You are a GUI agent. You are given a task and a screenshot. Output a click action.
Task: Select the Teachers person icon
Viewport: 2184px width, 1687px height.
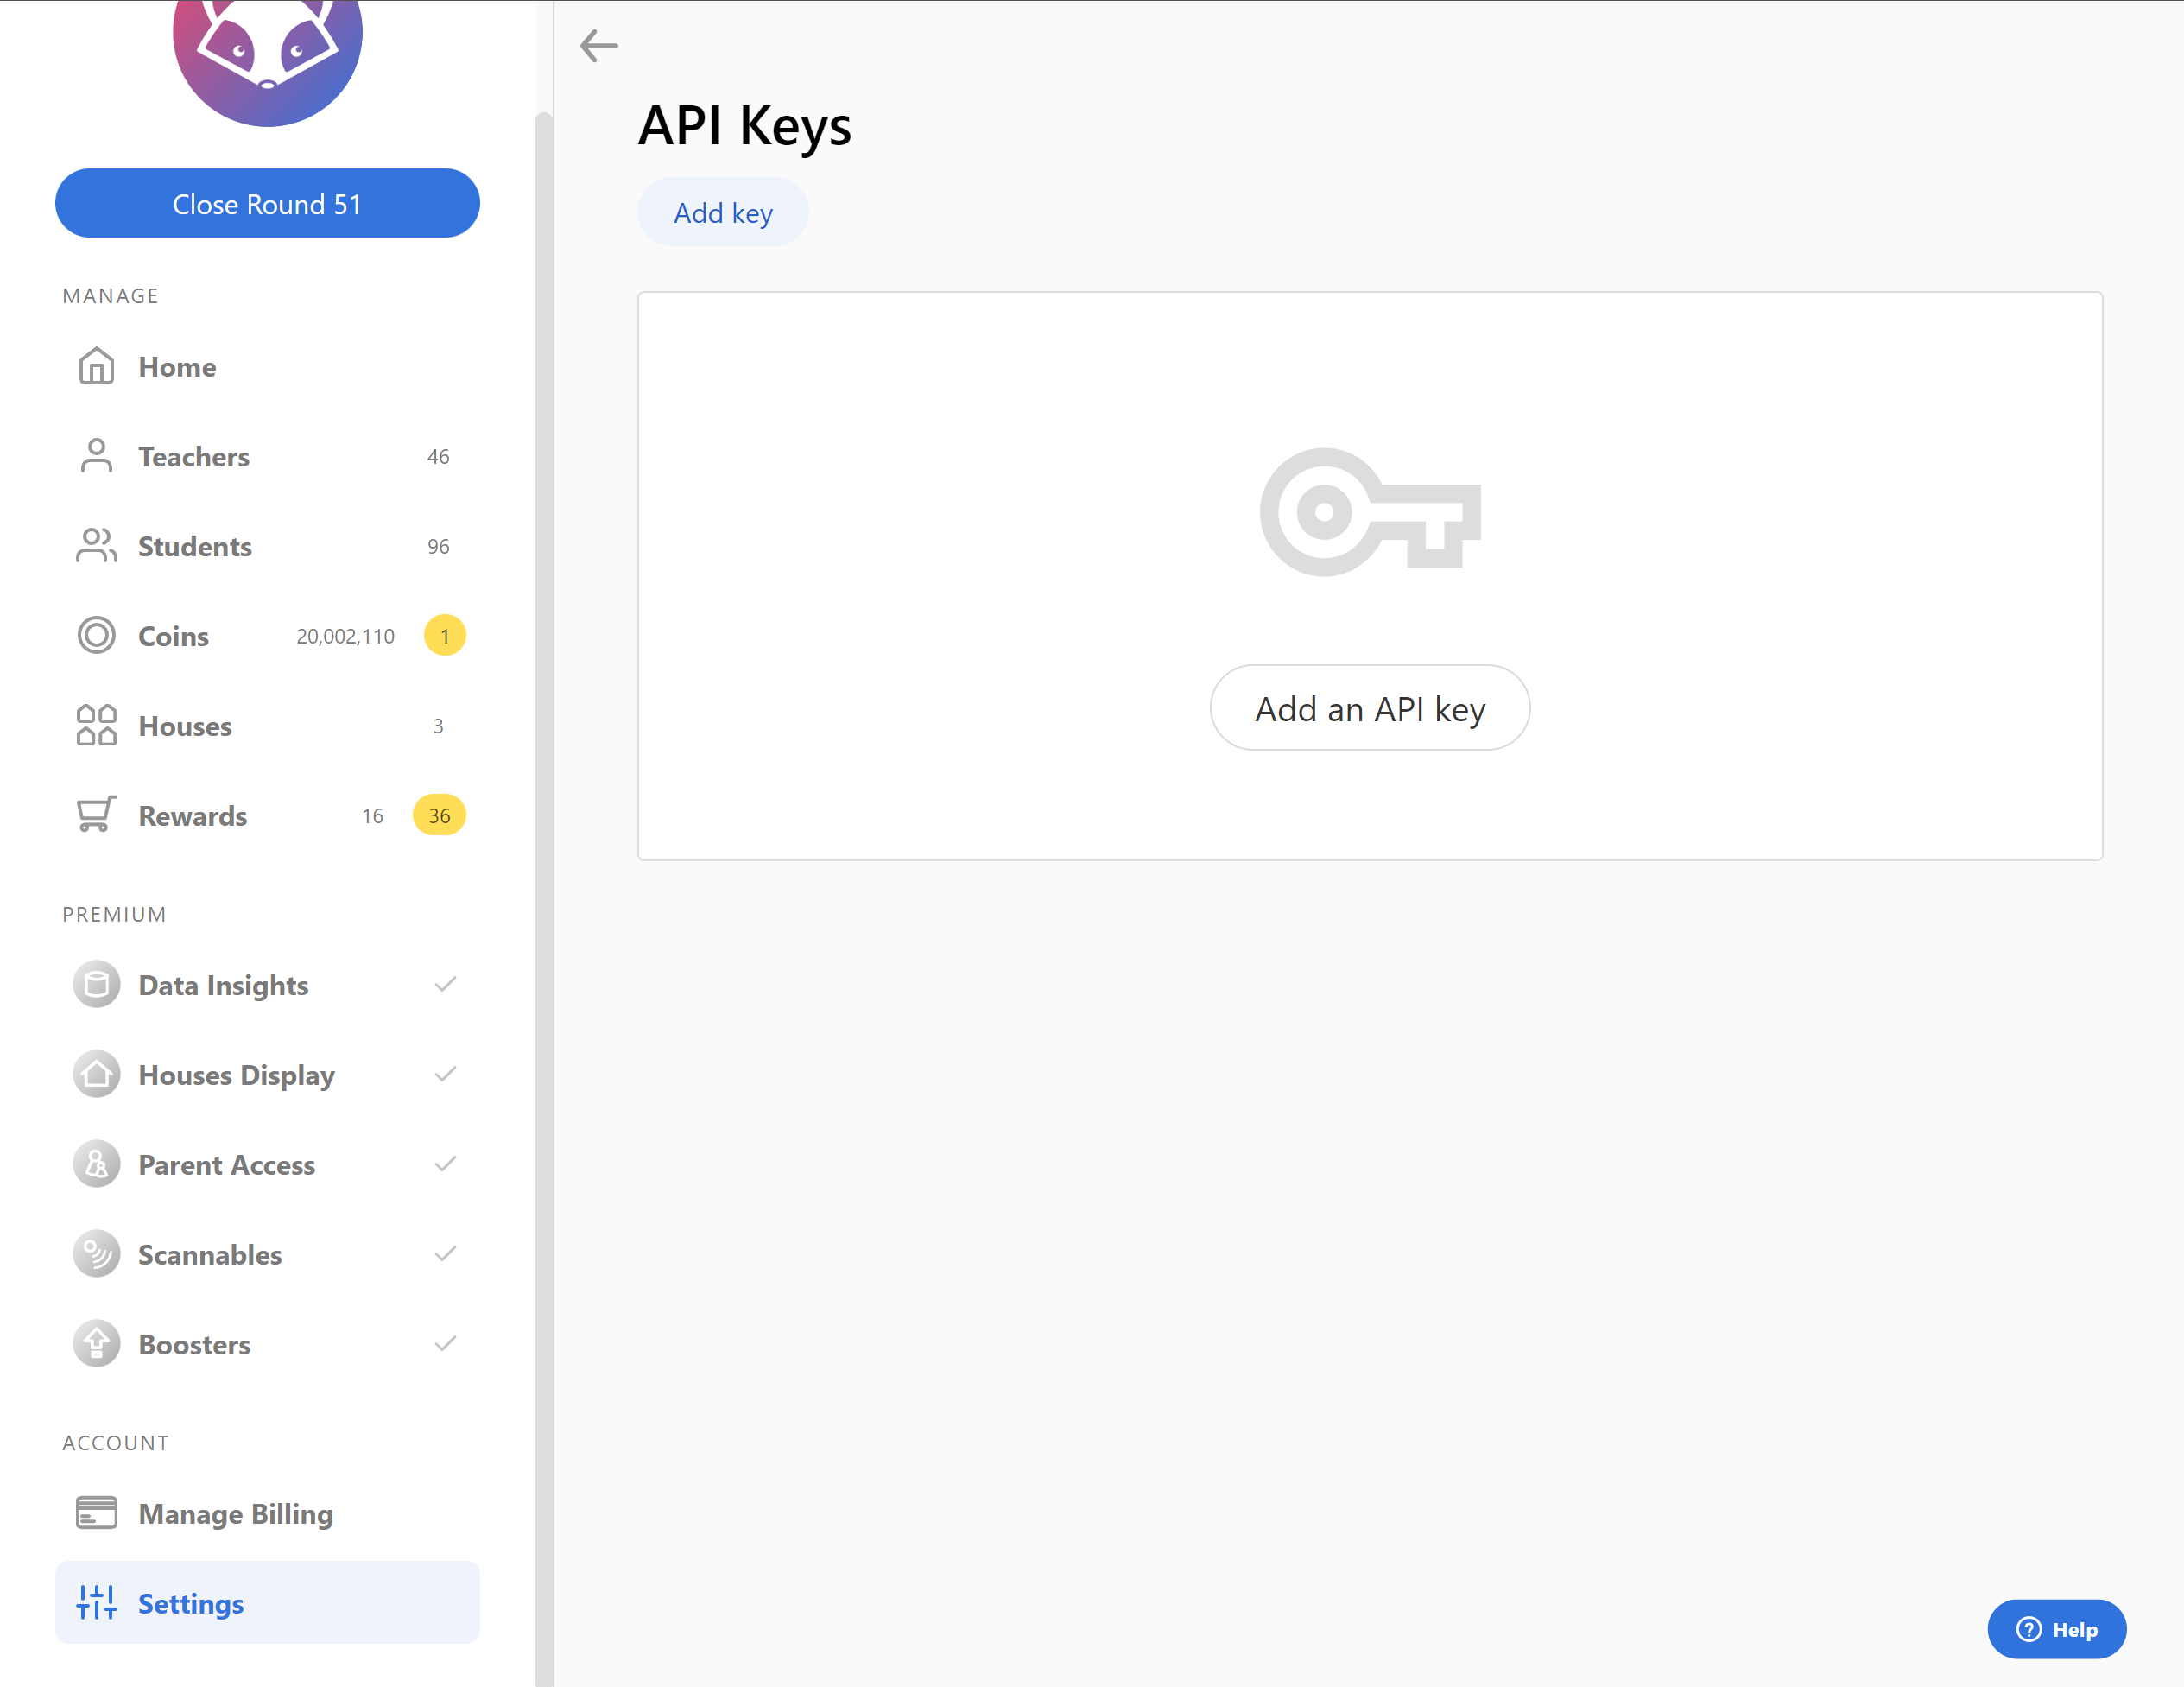[x=96, y=456]
